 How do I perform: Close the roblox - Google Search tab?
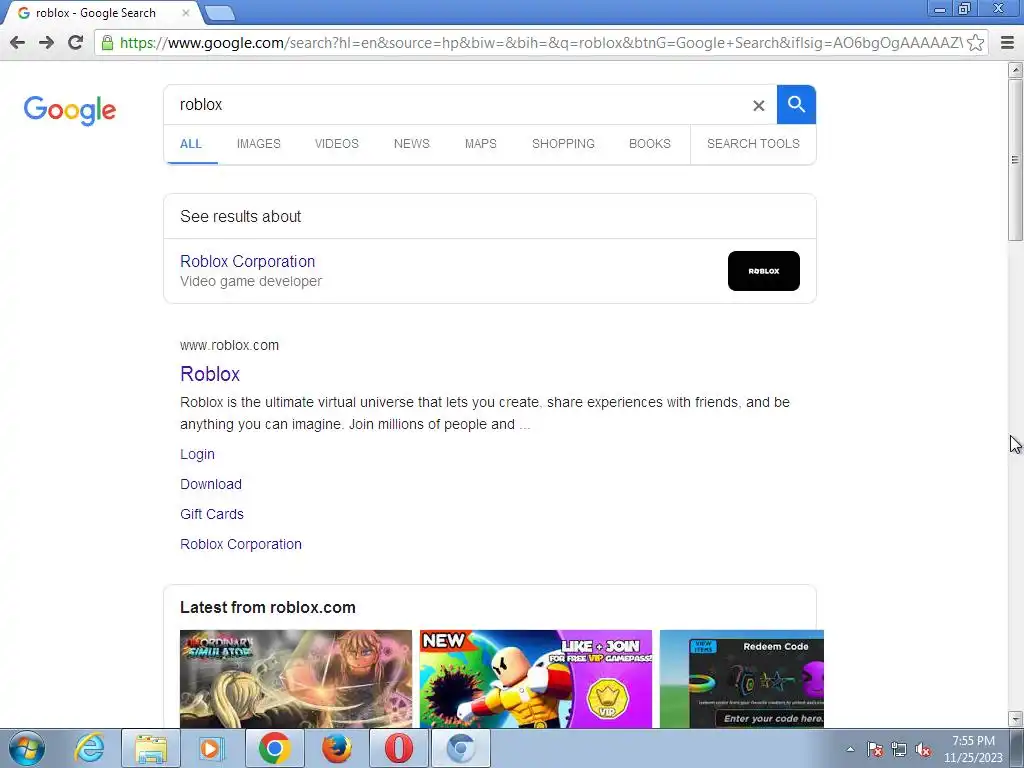185,13
